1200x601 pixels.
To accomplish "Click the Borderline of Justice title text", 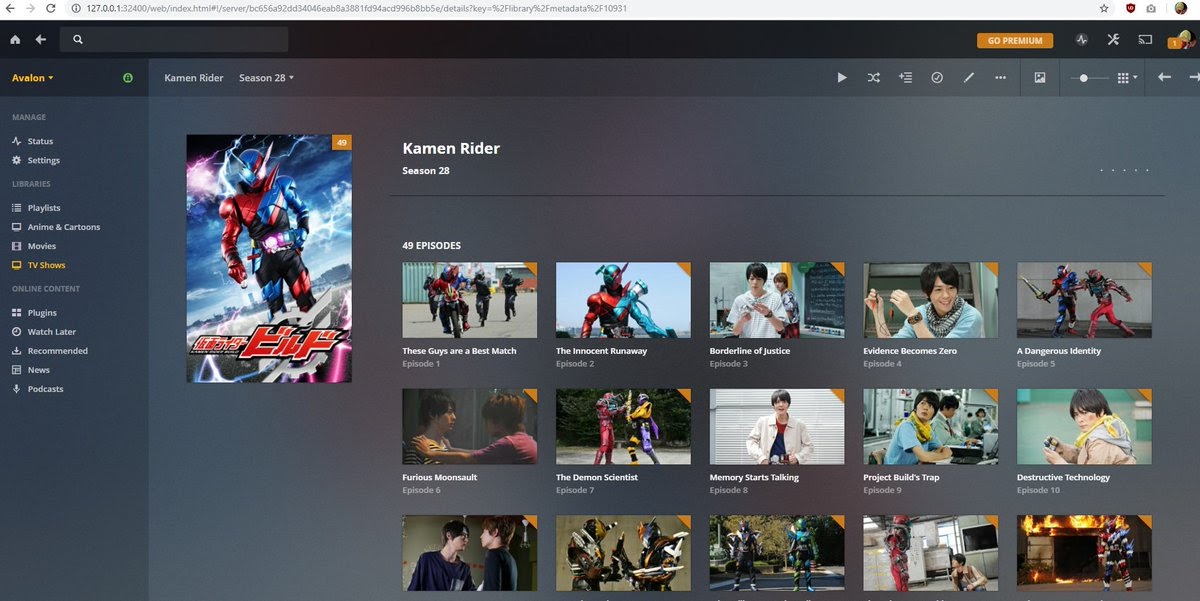I will [x=750, y=351].
